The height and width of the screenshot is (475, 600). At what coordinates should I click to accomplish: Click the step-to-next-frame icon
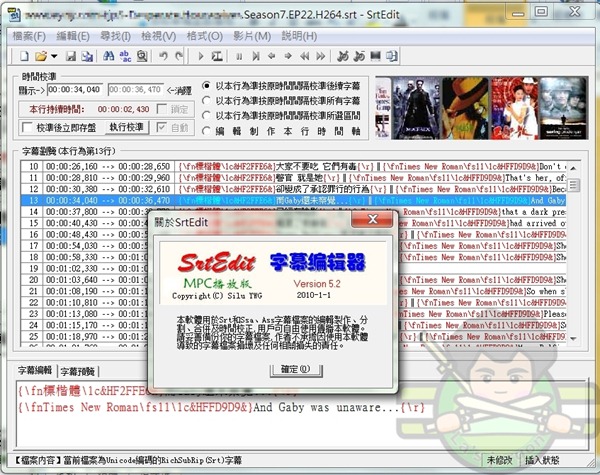(x=256, y=56)
